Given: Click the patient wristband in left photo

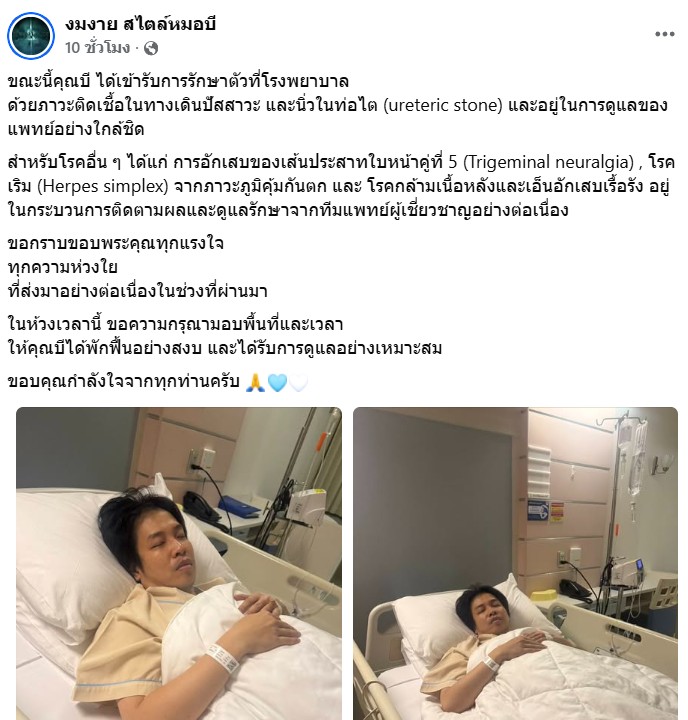Looking at the screenshot, I should coord(222,658).
